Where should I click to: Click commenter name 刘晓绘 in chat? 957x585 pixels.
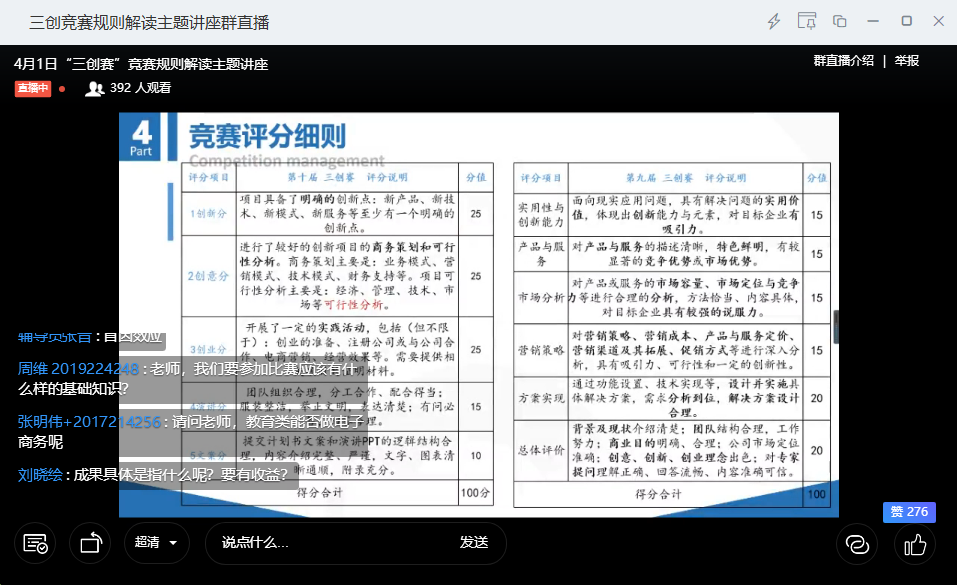[x=39, y=476]
